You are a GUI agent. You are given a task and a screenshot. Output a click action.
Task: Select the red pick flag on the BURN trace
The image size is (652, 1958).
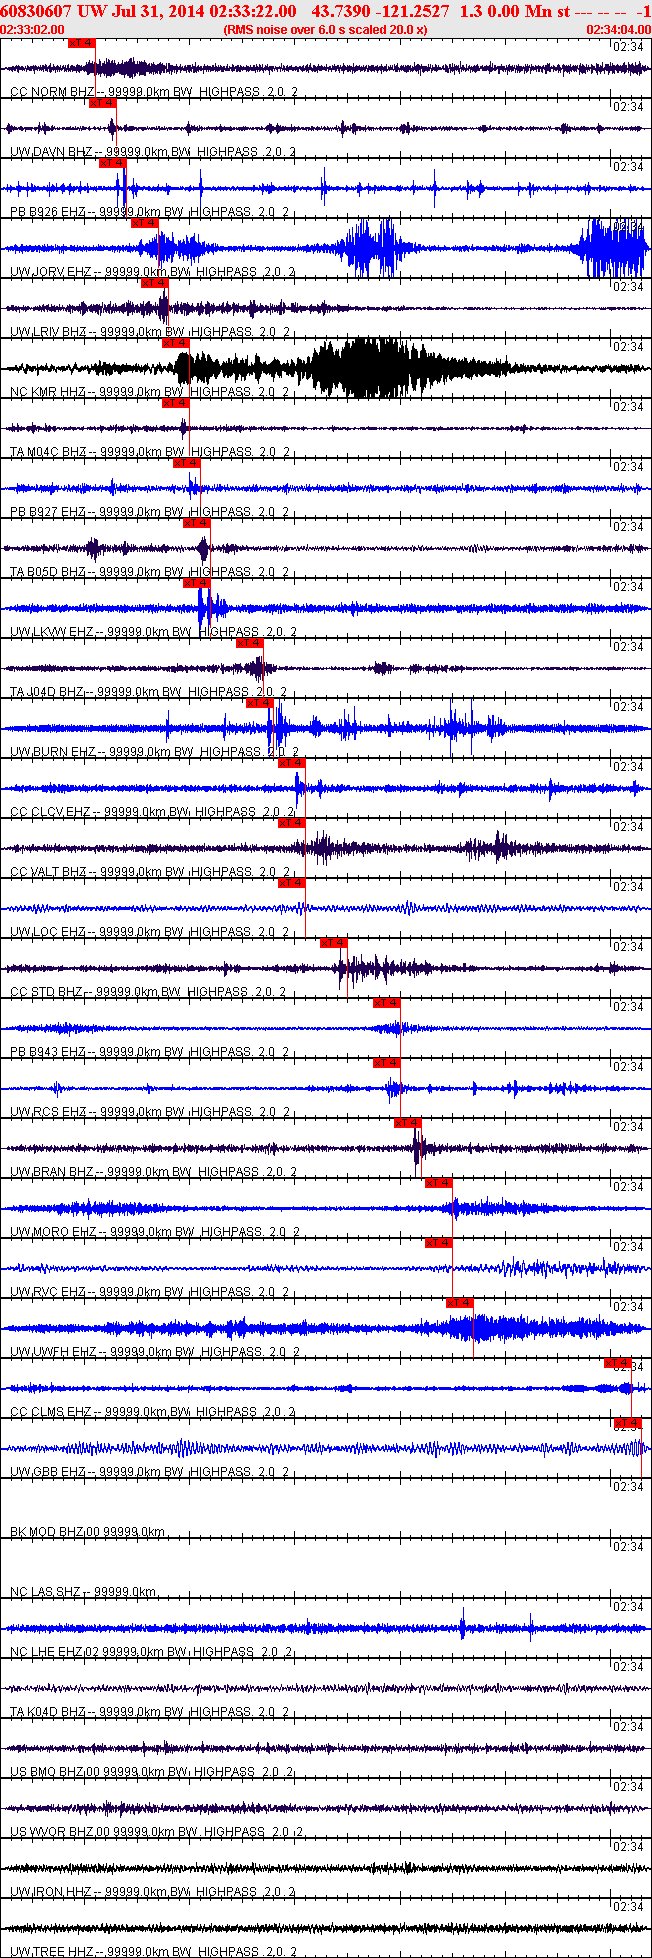tap(259, 703)
